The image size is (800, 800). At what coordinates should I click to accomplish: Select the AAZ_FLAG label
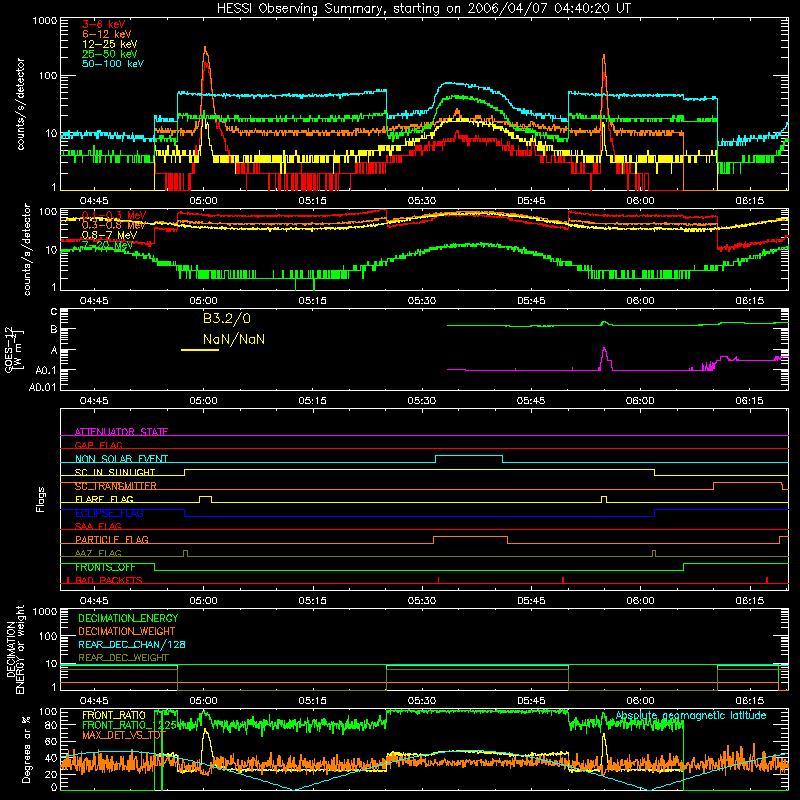(x=98, y=553)
